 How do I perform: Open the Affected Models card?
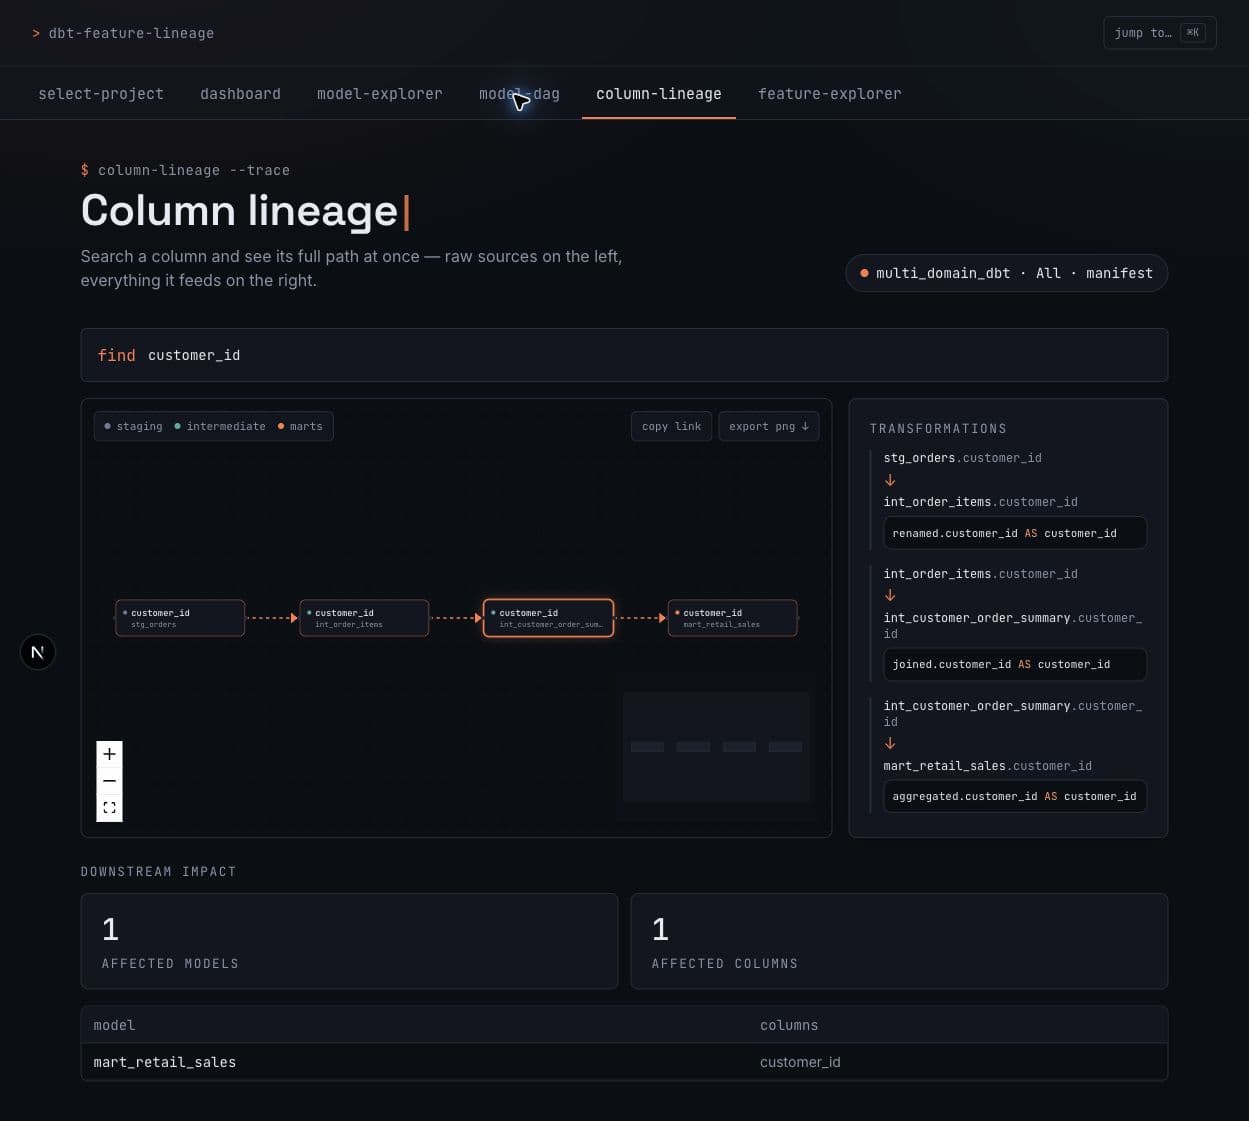pos(349,941)
